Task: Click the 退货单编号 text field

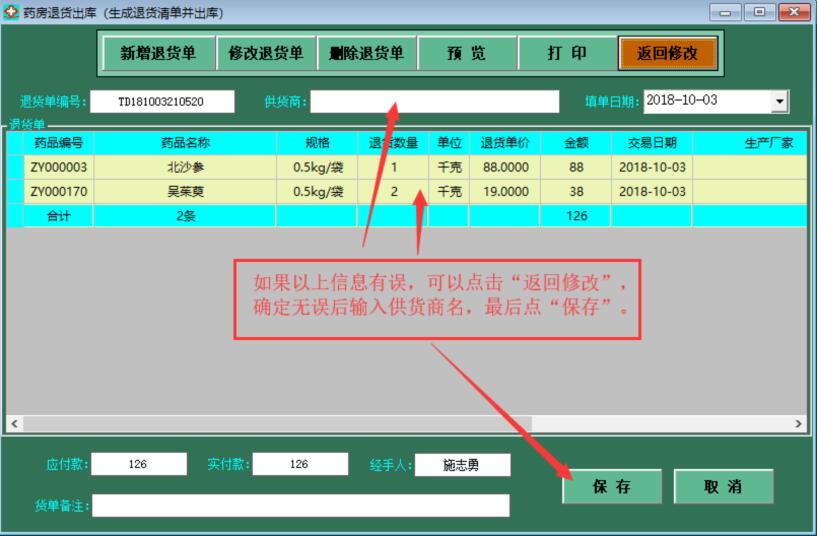Action: [161, 102]
